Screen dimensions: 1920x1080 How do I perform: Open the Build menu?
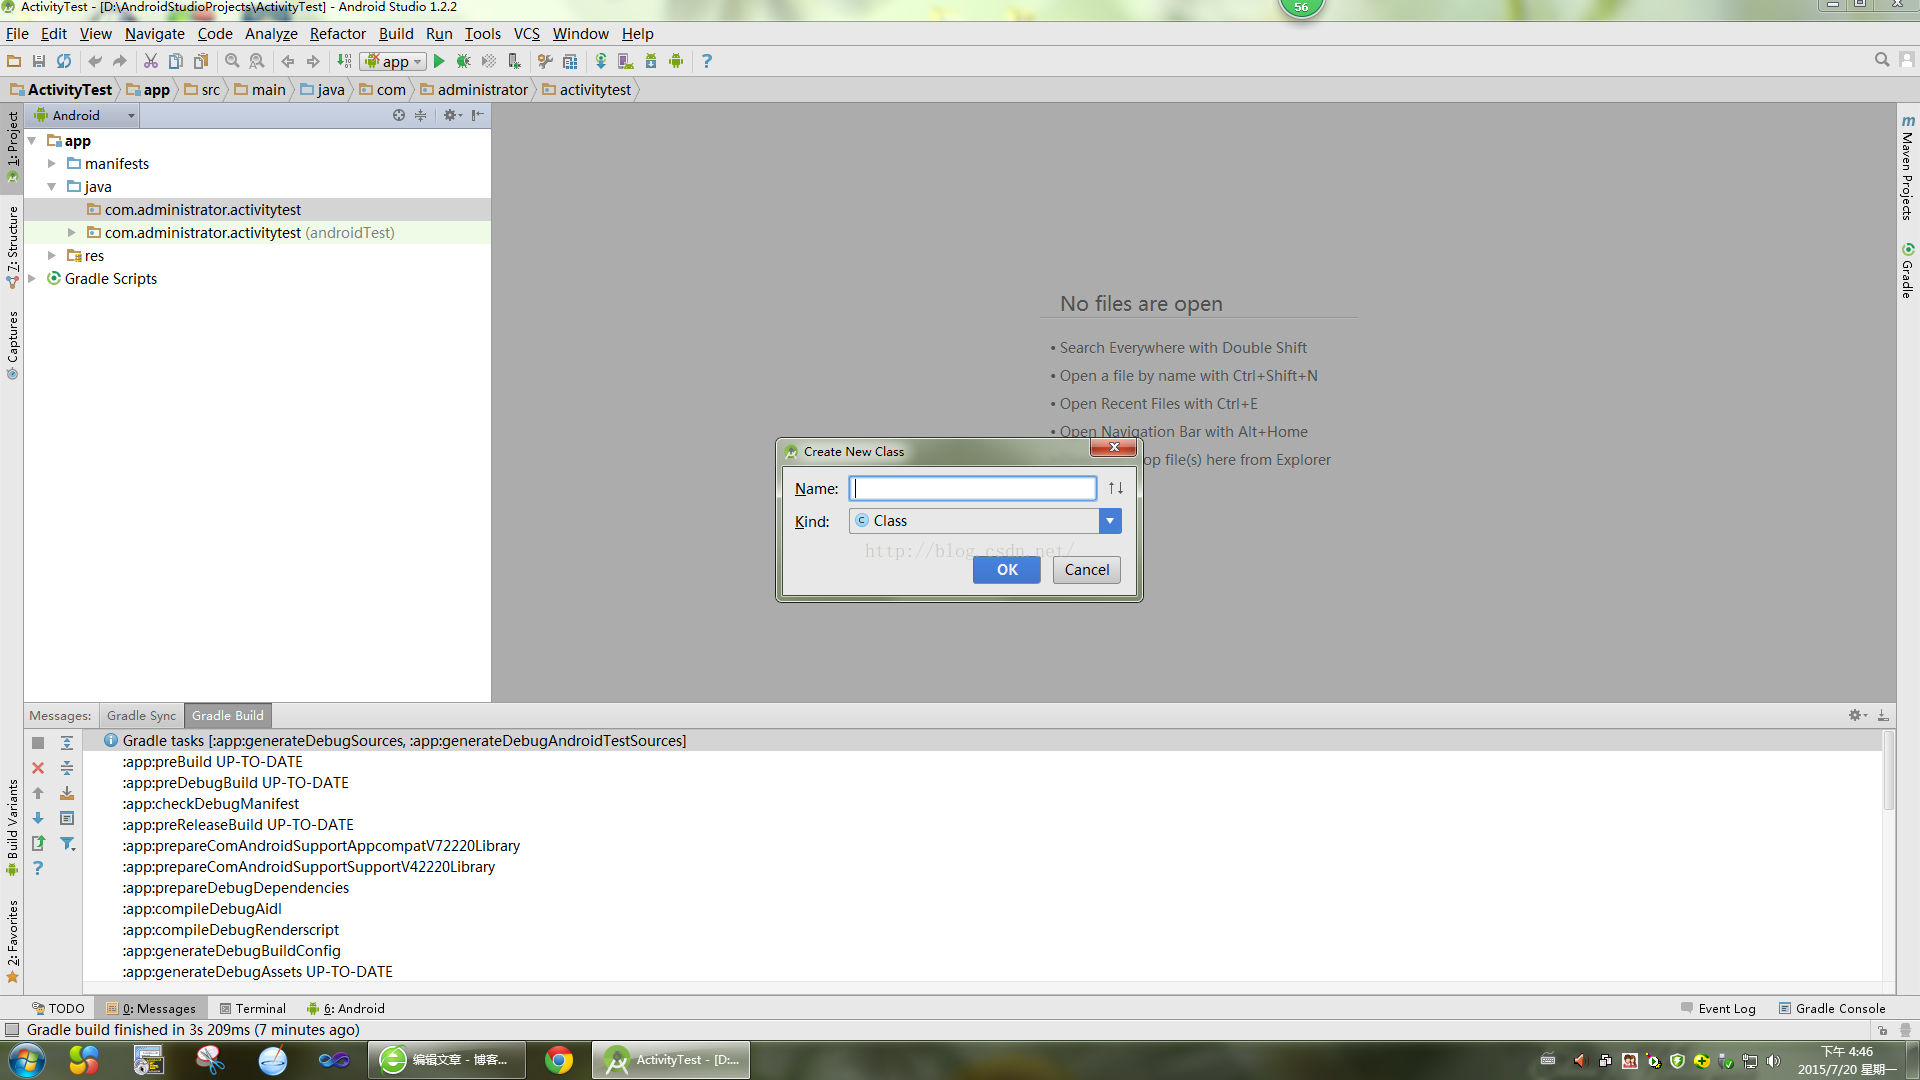396,34
